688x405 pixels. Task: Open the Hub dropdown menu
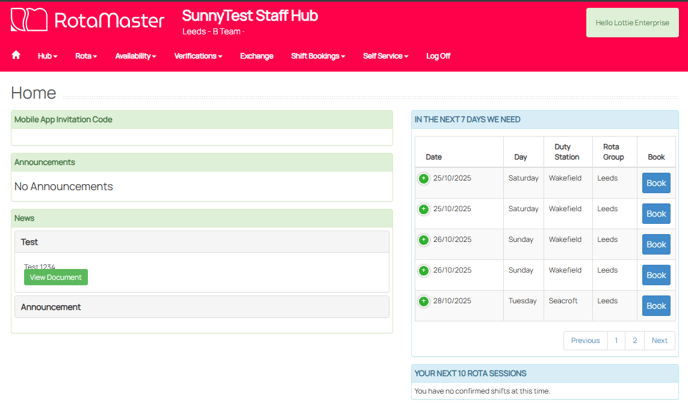pyautogui.click(x=47, y=56)
